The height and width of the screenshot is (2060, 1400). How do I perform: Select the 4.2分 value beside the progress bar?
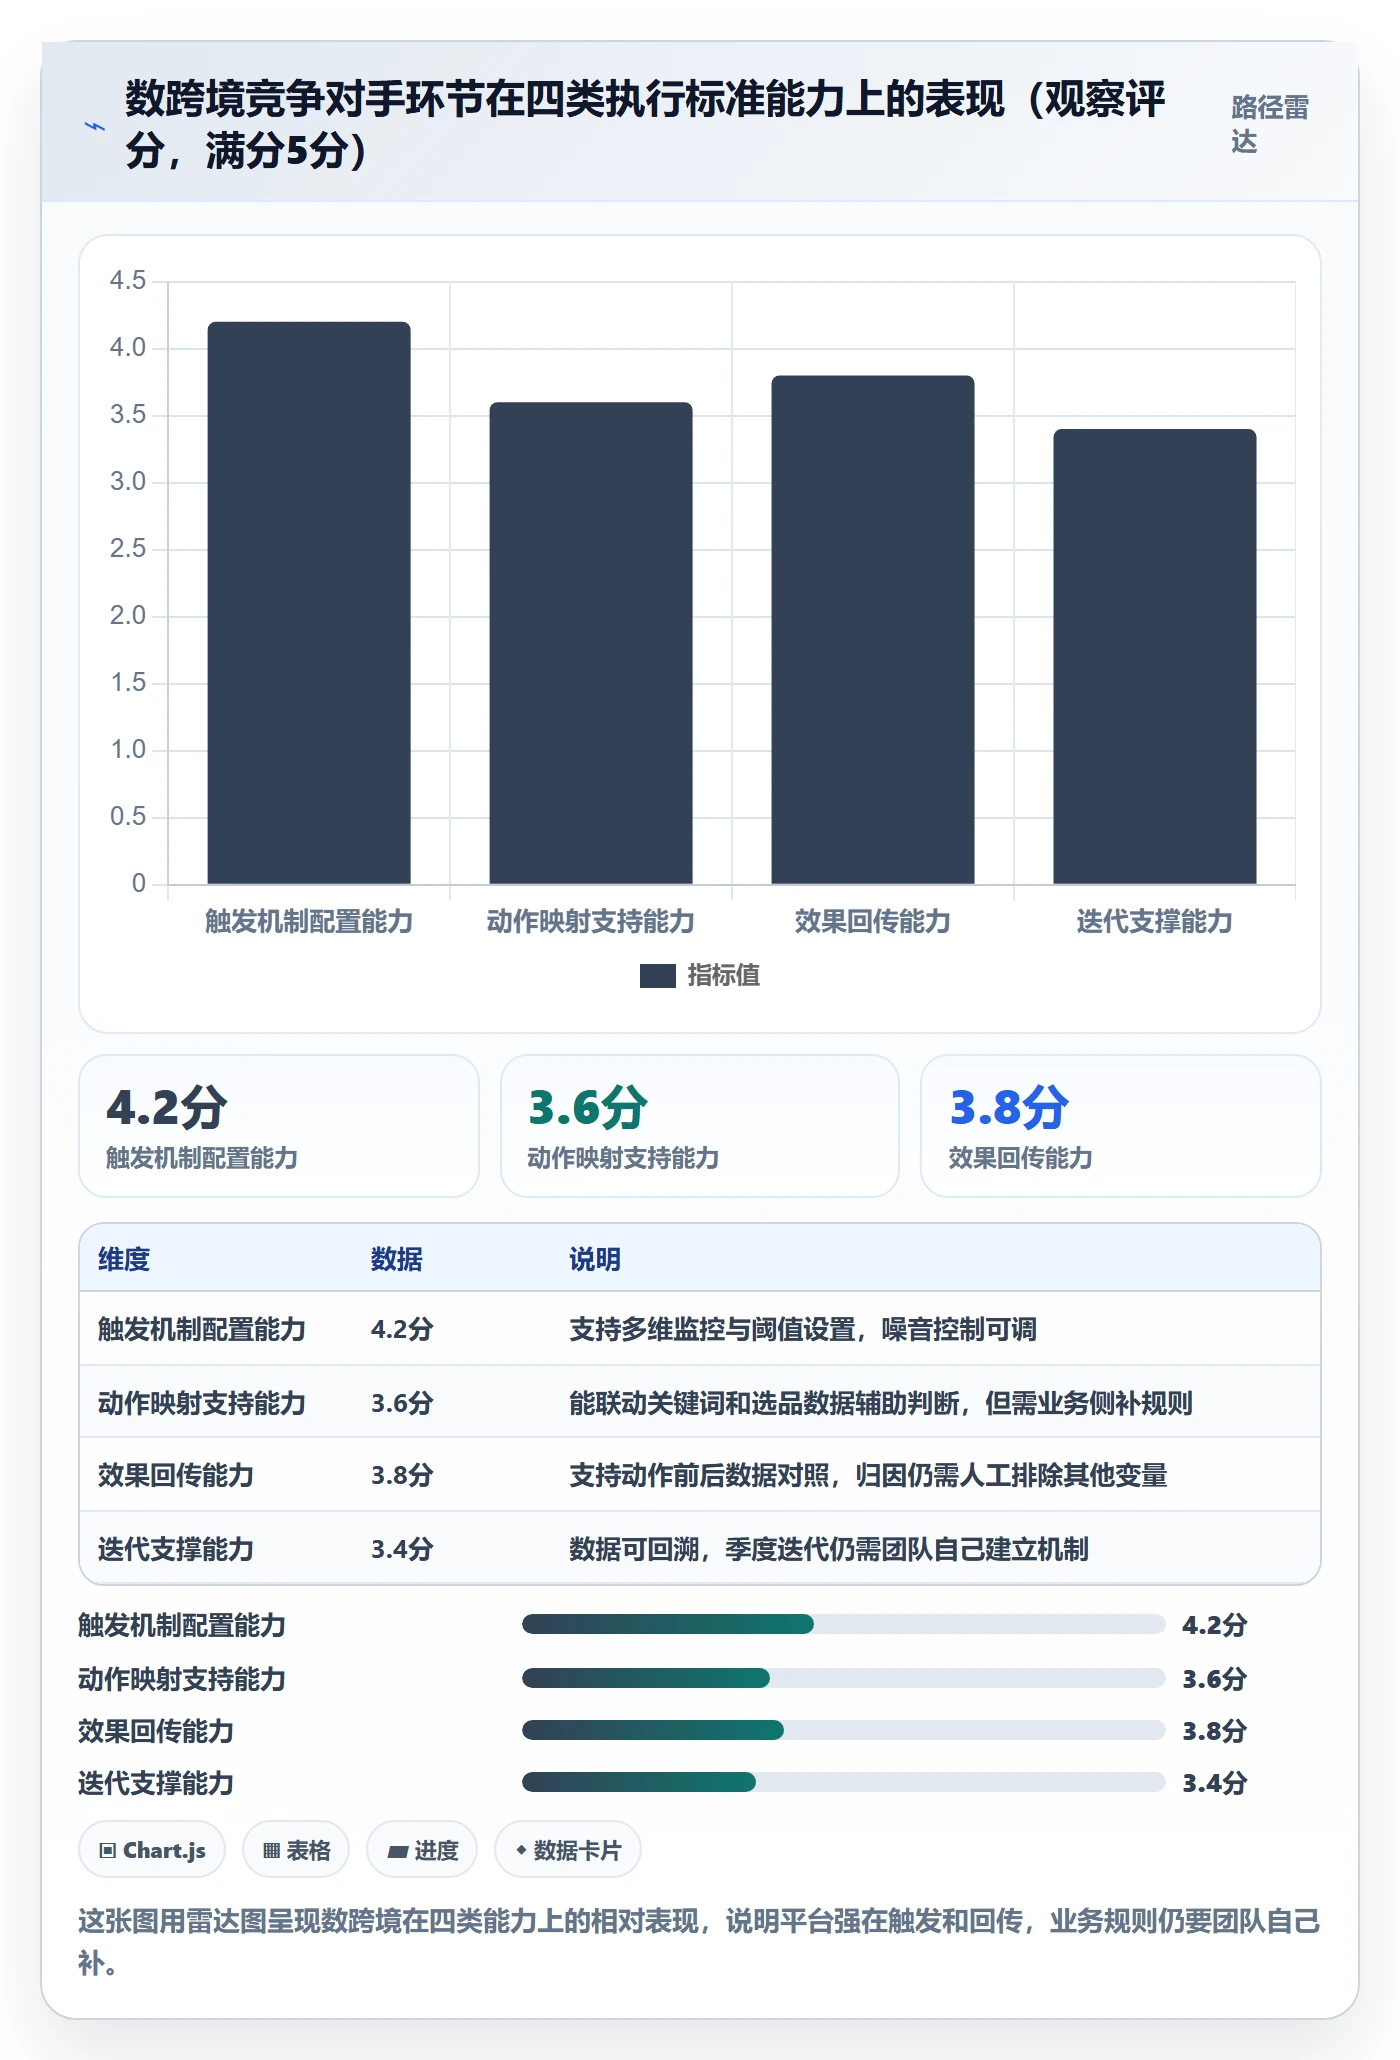pos(1215,1625)
